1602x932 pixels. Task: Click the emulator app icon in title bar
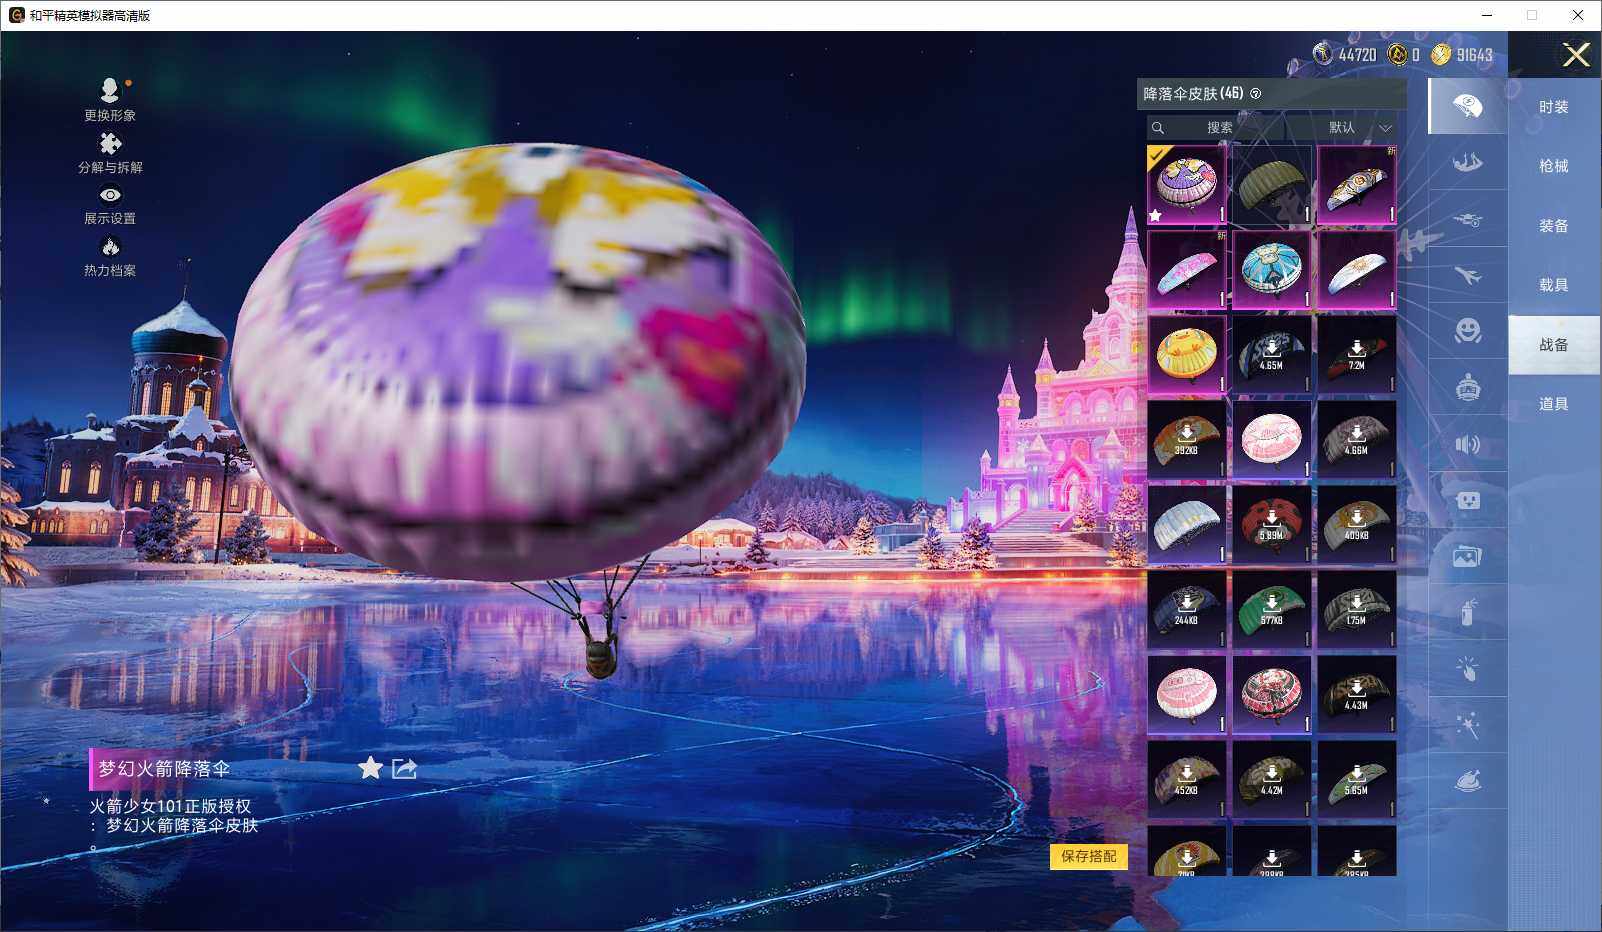coord(16,15)
